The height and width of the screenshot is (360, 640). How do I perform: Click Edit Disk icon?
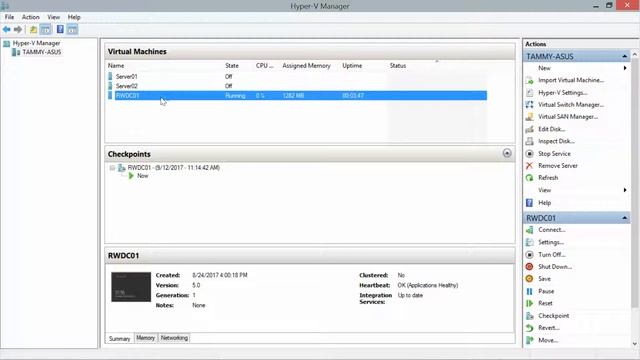[529, 129]
